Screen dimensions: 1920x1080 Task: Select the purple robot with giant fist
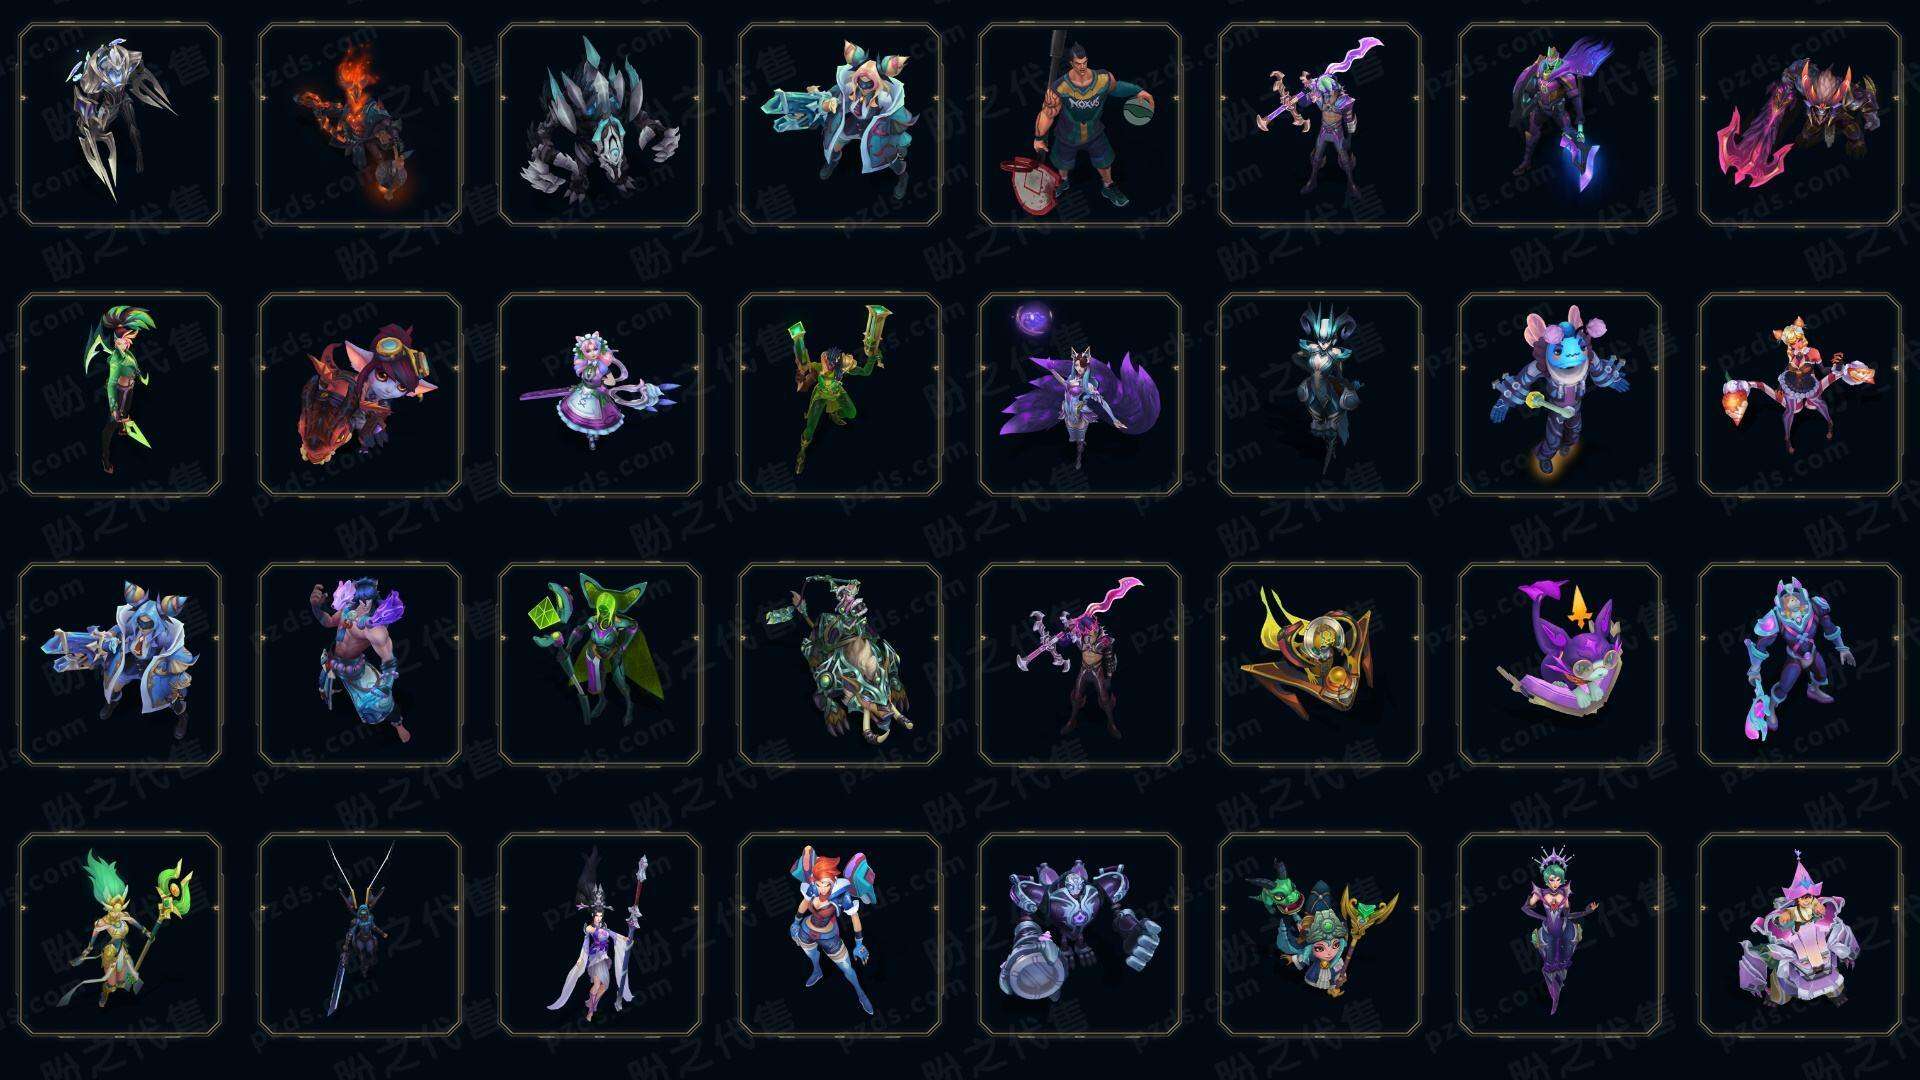tap(1080, 934)
